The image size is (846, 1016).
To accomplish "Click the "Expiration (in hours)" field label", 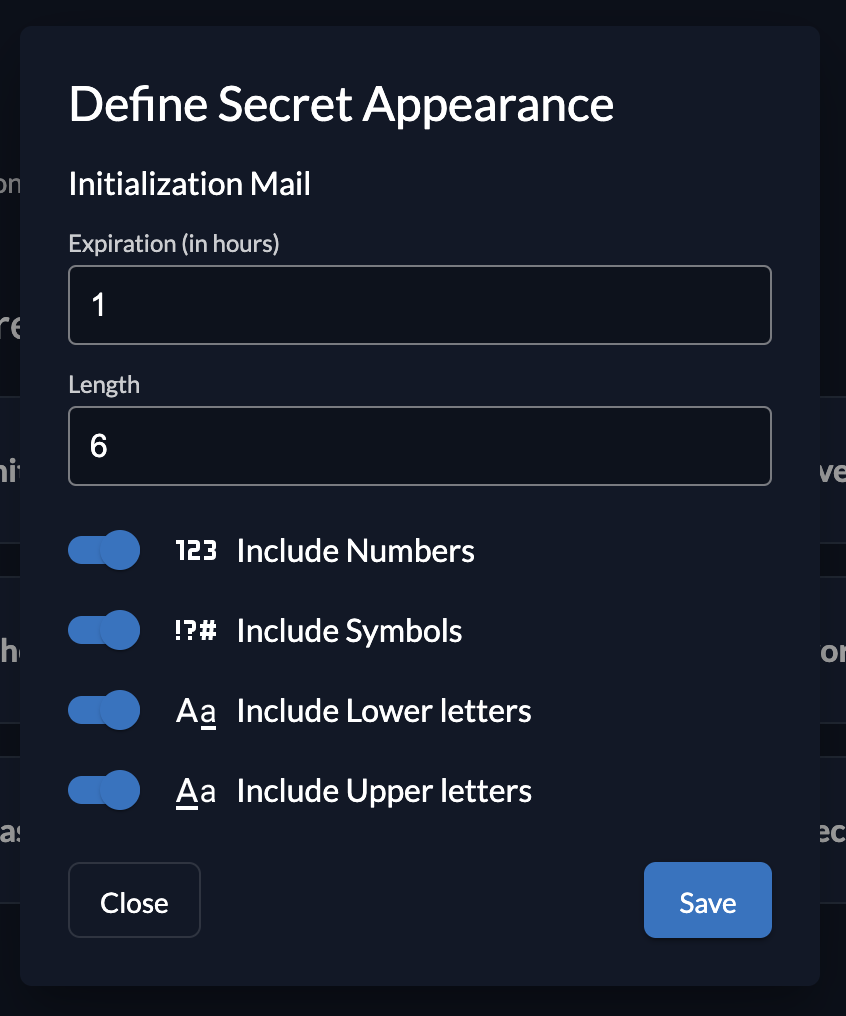I will click(x=174, y=243).
